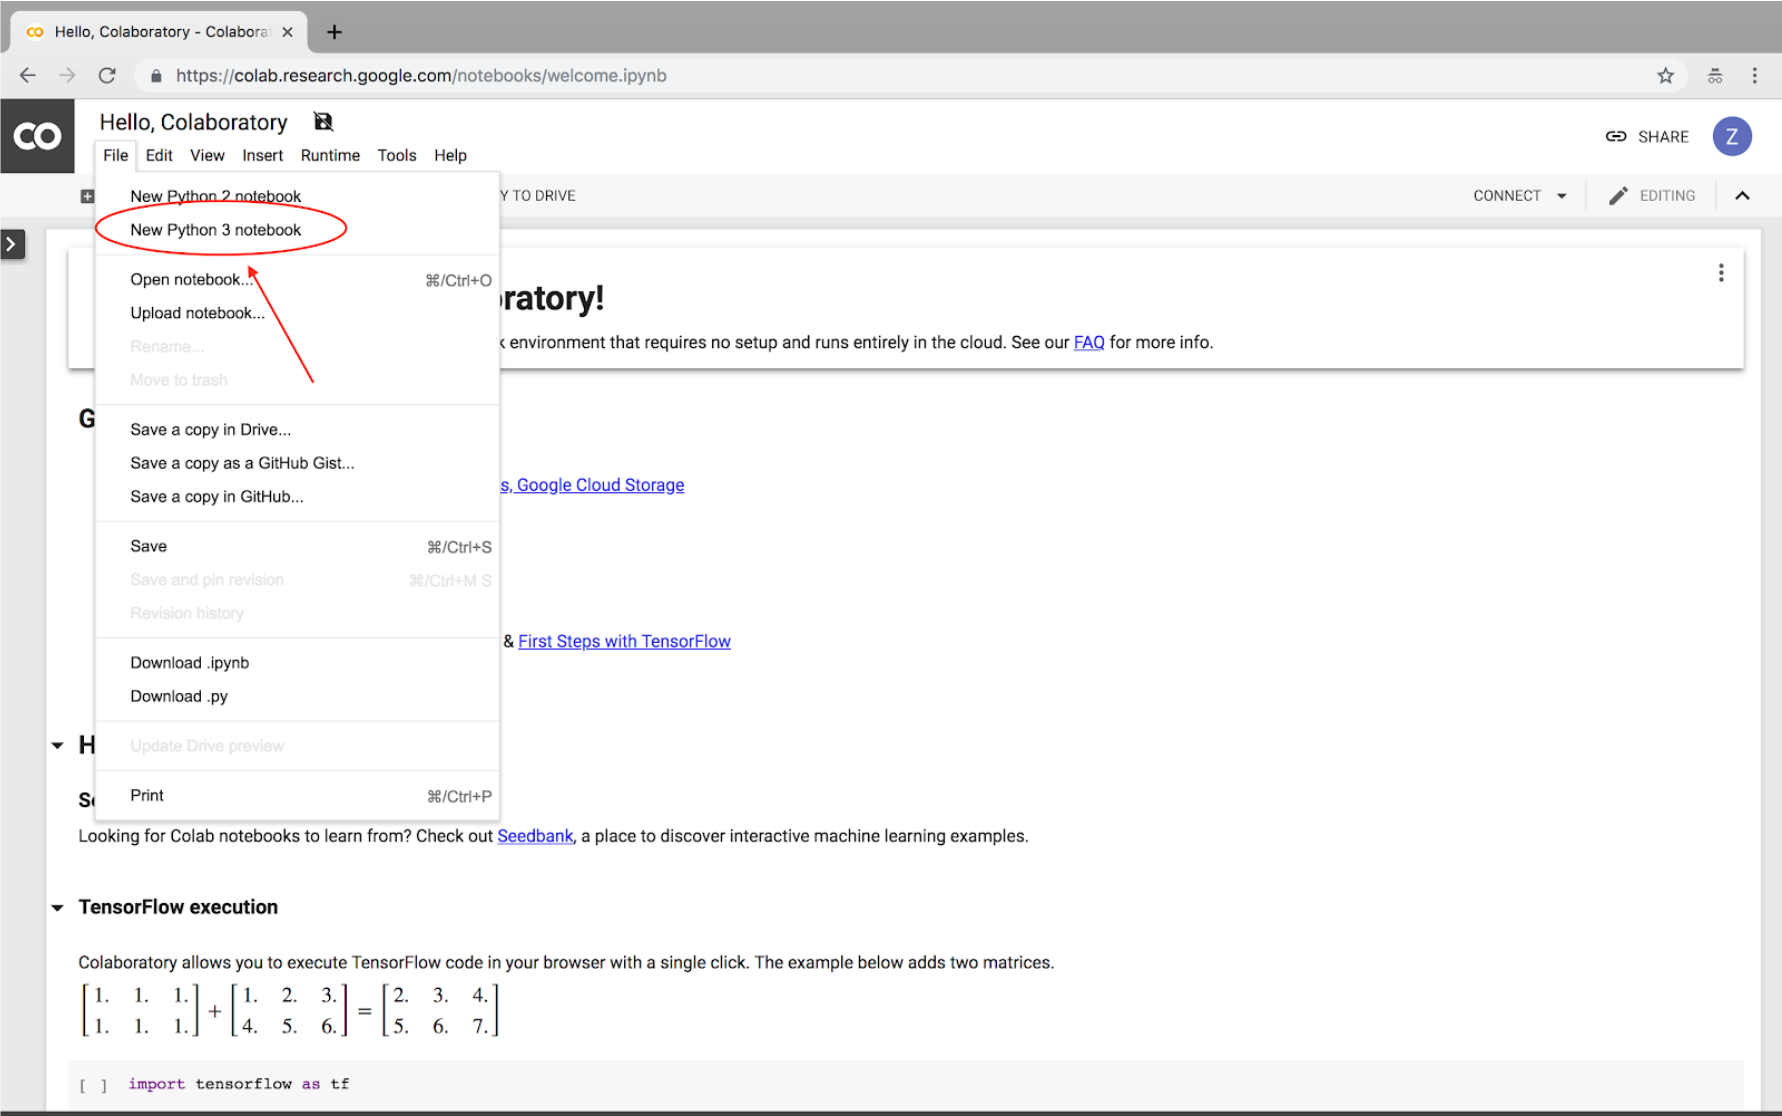1782x1116 pixels.
Task: Select New Python 3 notebook
Action: [215, 230]
